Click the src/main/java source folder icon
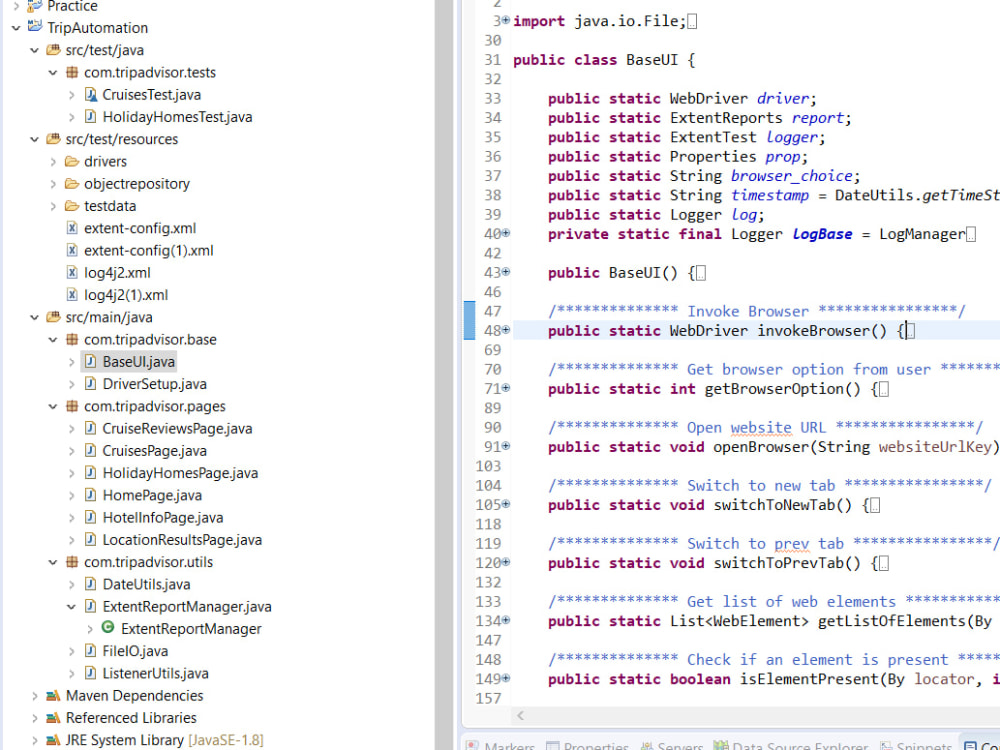Viewport: 1000px width, 750px height. (x=52, y=317)
